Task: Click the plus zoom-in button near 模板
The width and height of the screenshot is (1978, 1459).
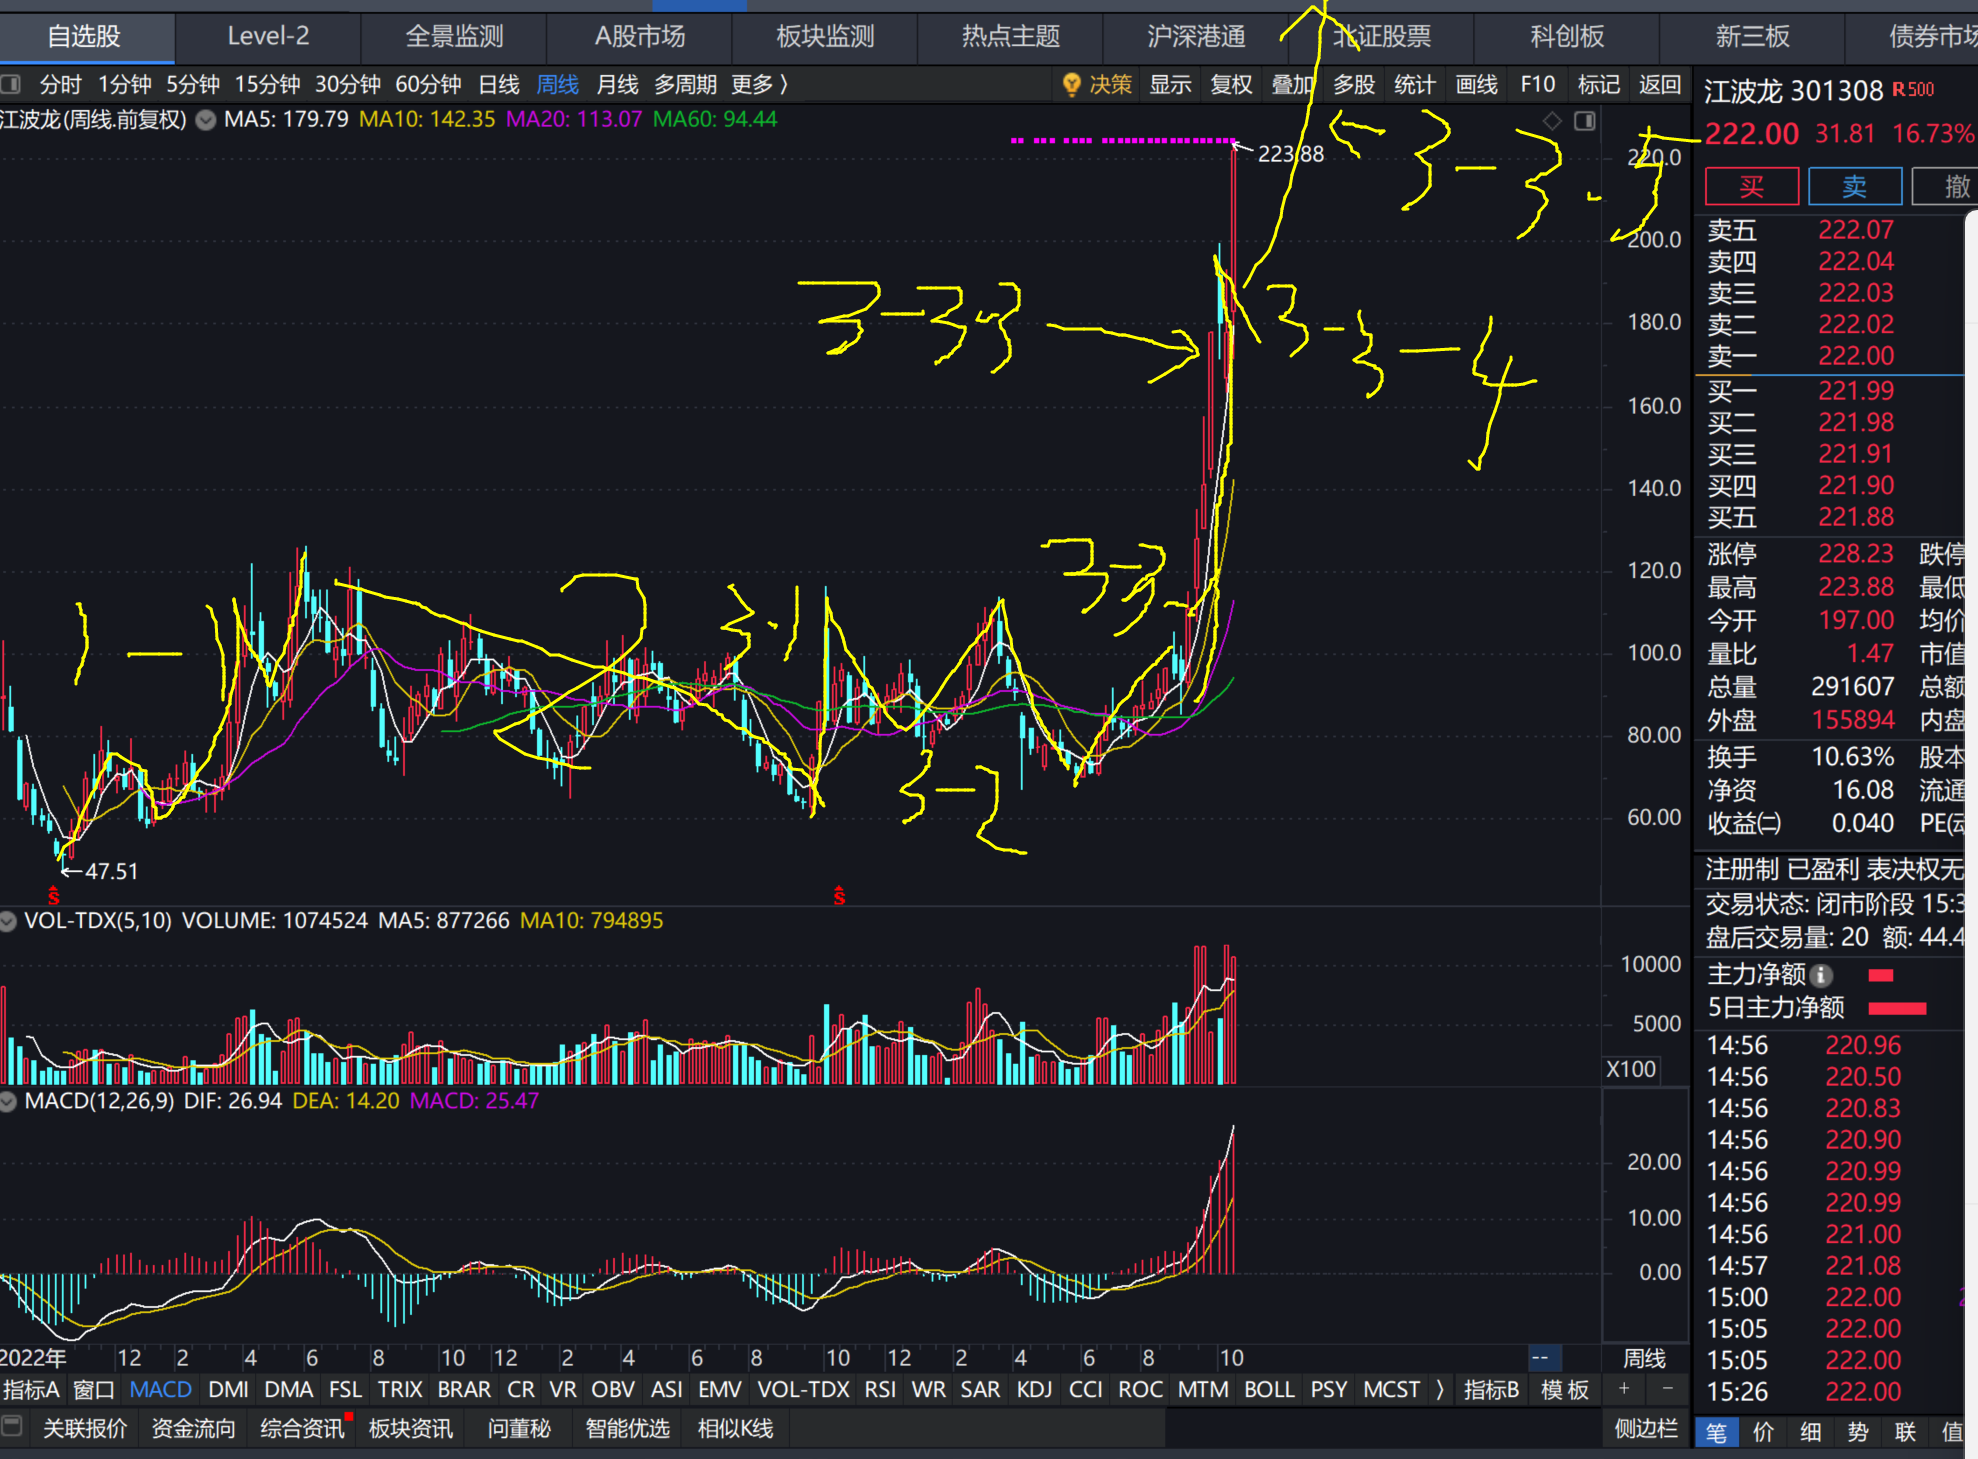Action: coord(1624,1389)
